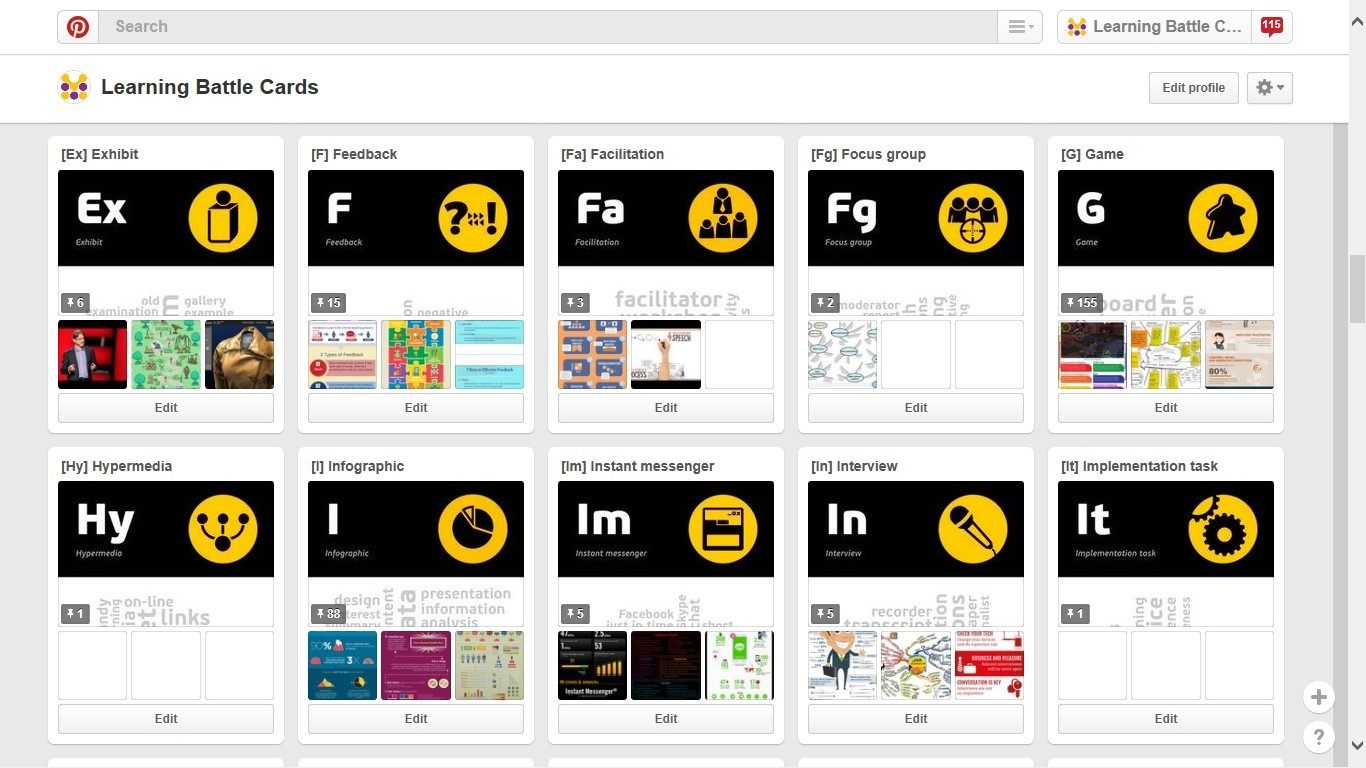This screenshot has height=768, width=1366.
Task: Click the Learning Battle Cards logo in header
Action: point(74,87)
